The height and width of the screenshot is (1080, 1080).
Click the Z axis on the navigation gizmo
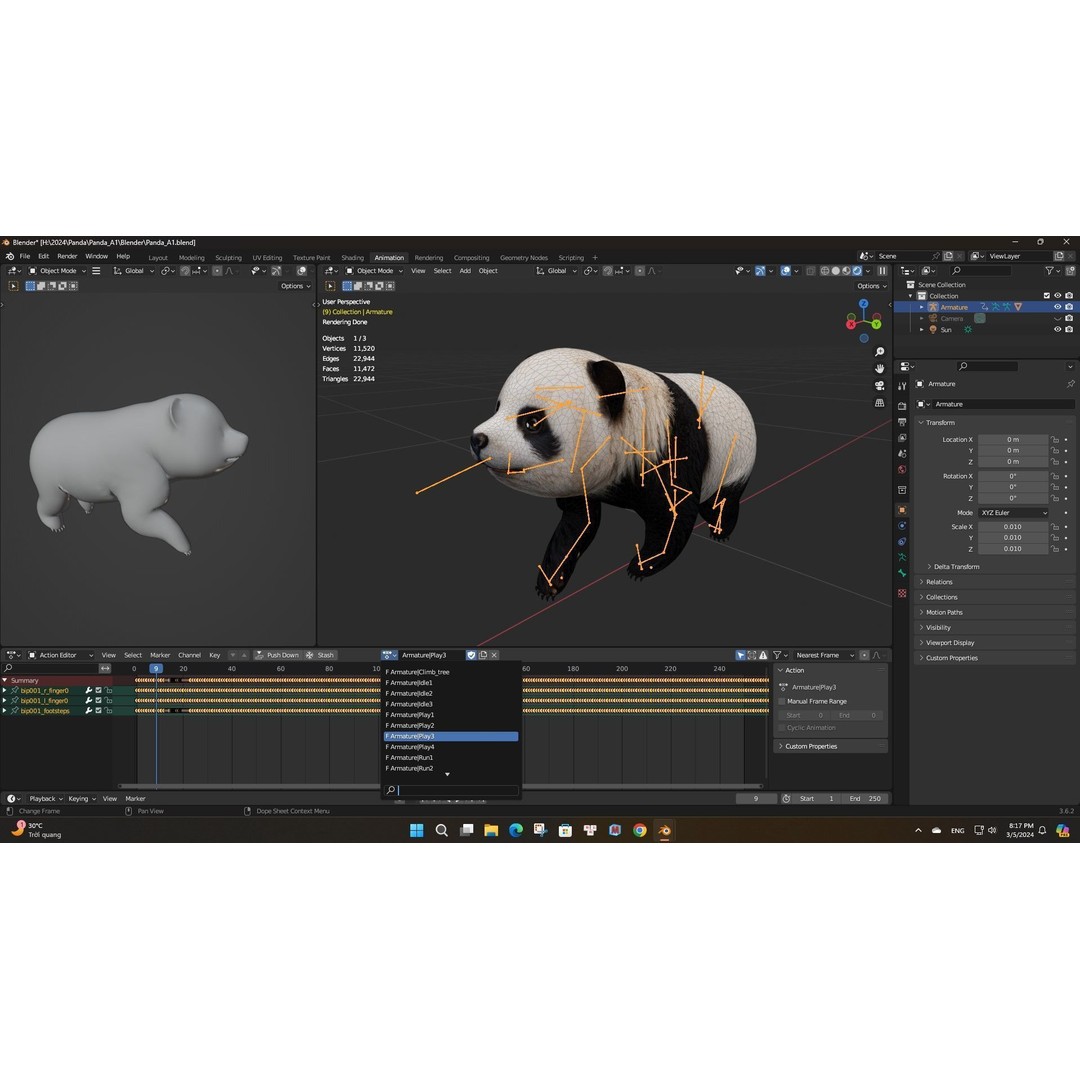(x=864, y=304)
